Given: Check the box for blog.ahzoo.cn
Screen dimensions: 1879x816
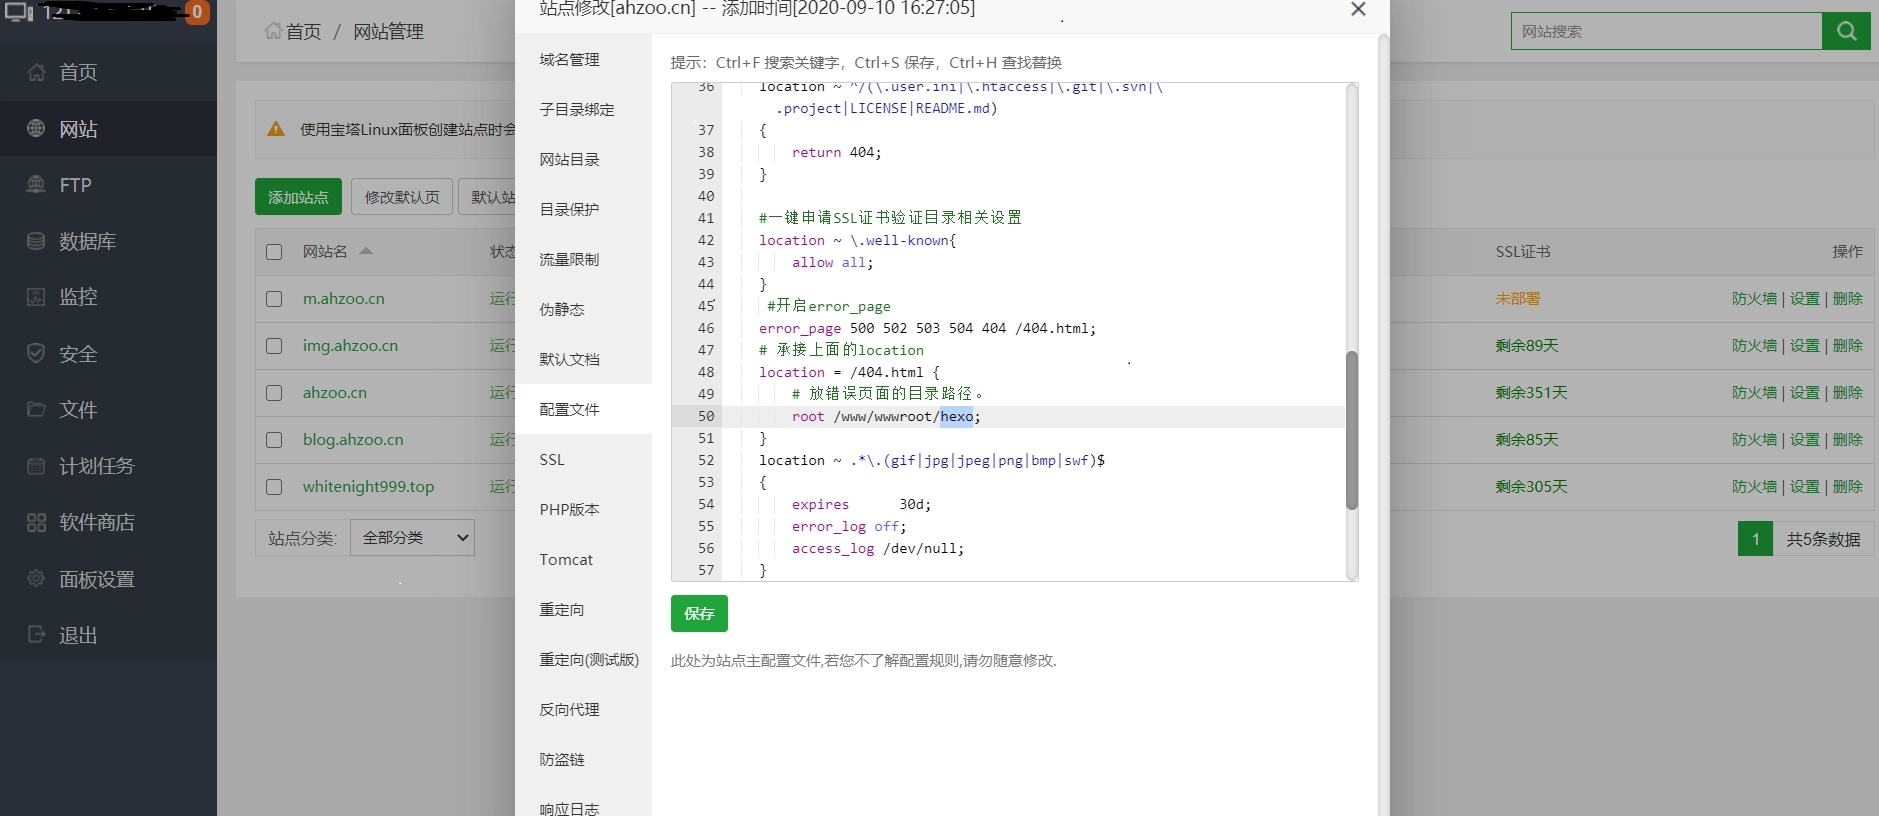Looking at the screenshot, I should tap(274, 440).
